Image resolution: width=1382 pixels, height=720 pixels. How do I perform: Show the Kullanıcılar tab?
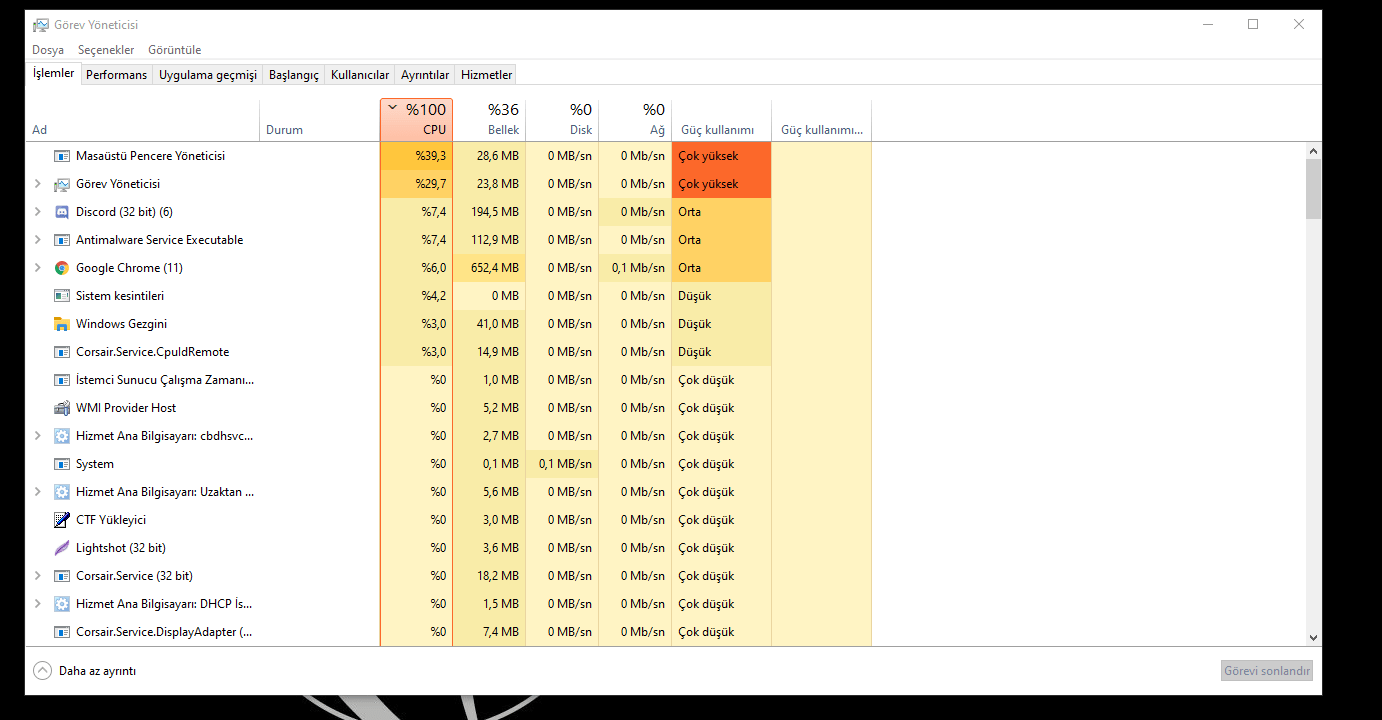tap(360, 75)
